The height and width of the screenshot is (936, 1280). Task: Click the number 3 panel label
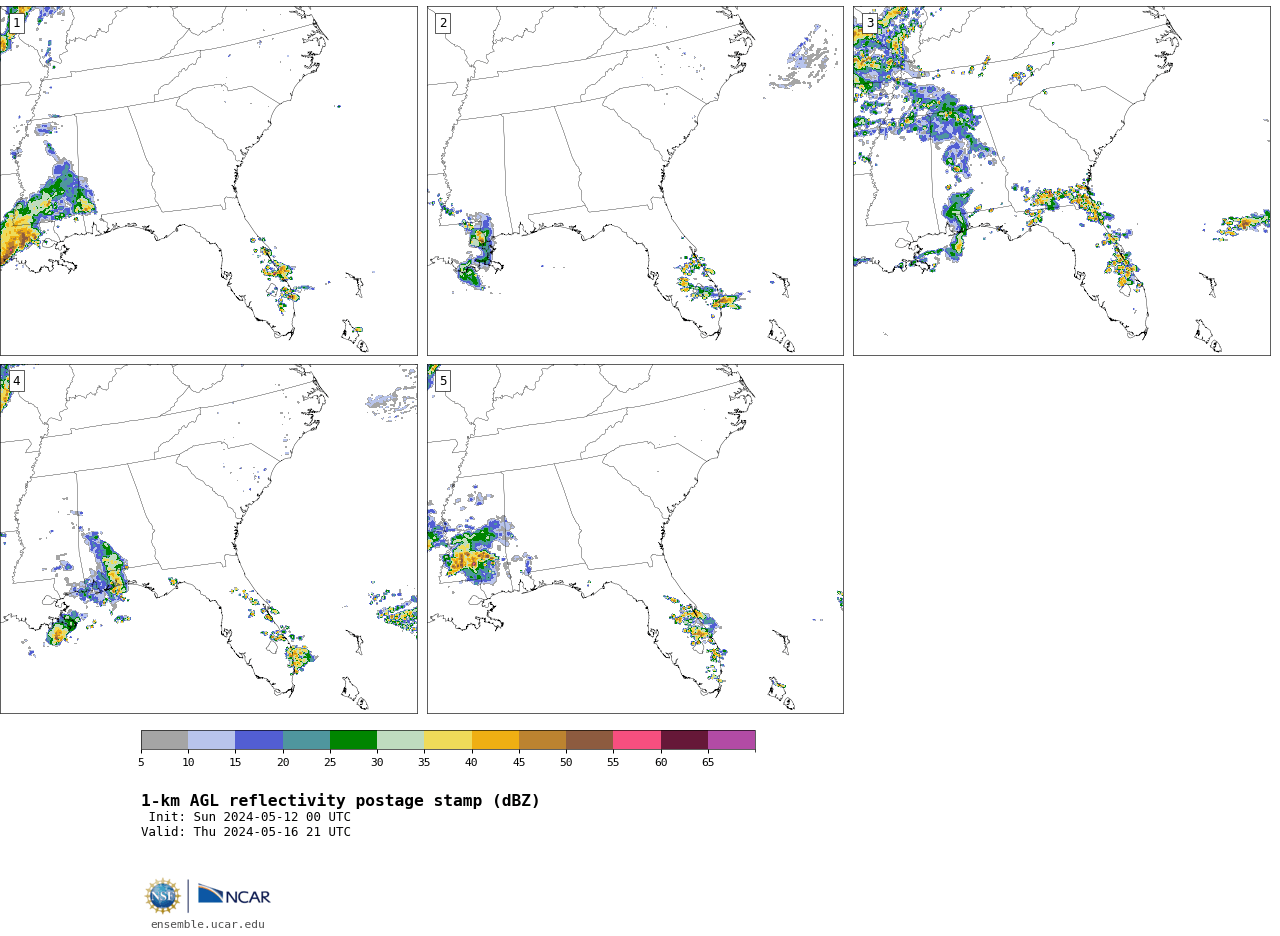[x=869, y=23]
